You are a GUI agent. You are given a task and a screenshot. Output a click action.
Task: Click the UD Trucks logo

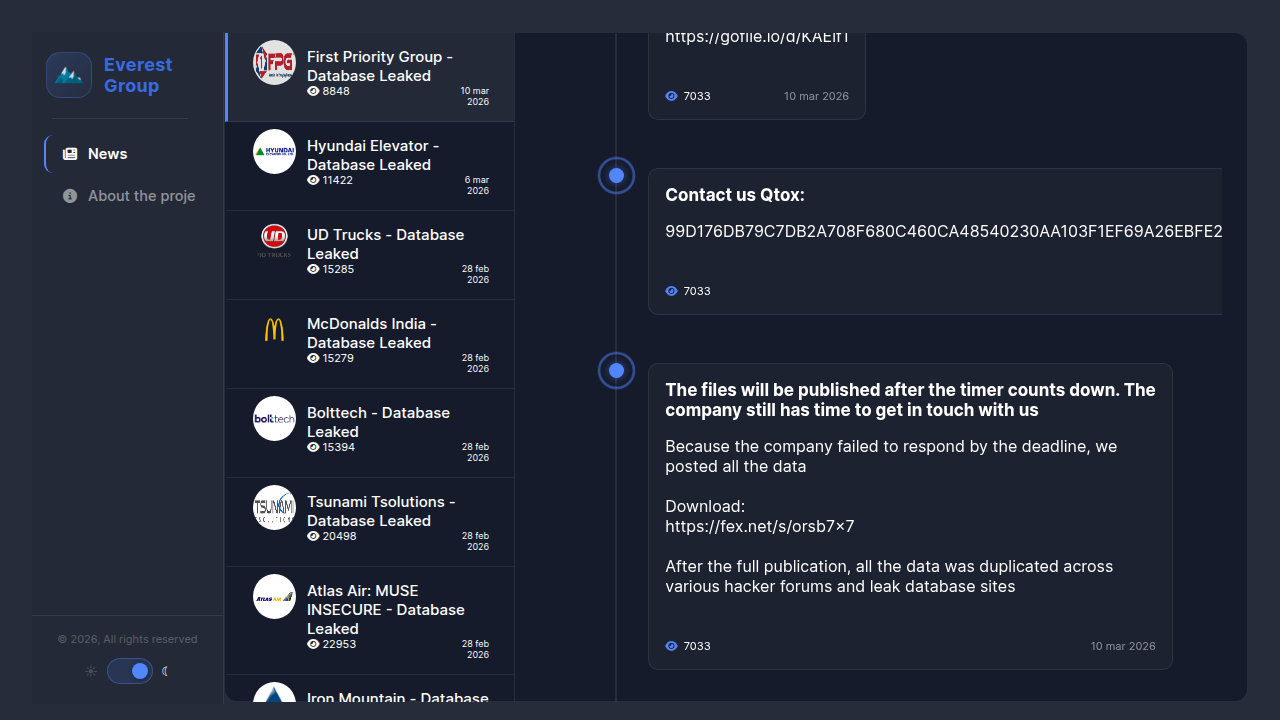pos(274,240)
